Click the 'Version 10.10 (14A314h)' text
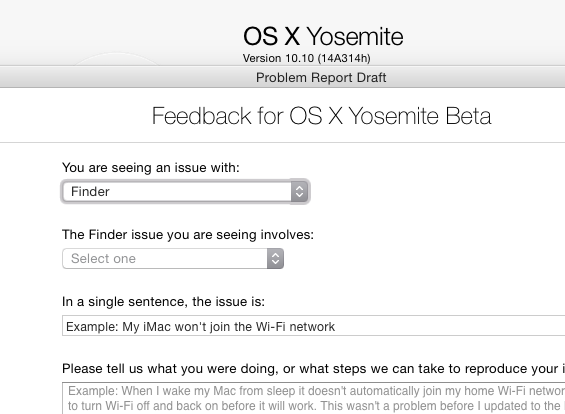The height and width of the screenshot is (414, 565). [x=307, y=58]
